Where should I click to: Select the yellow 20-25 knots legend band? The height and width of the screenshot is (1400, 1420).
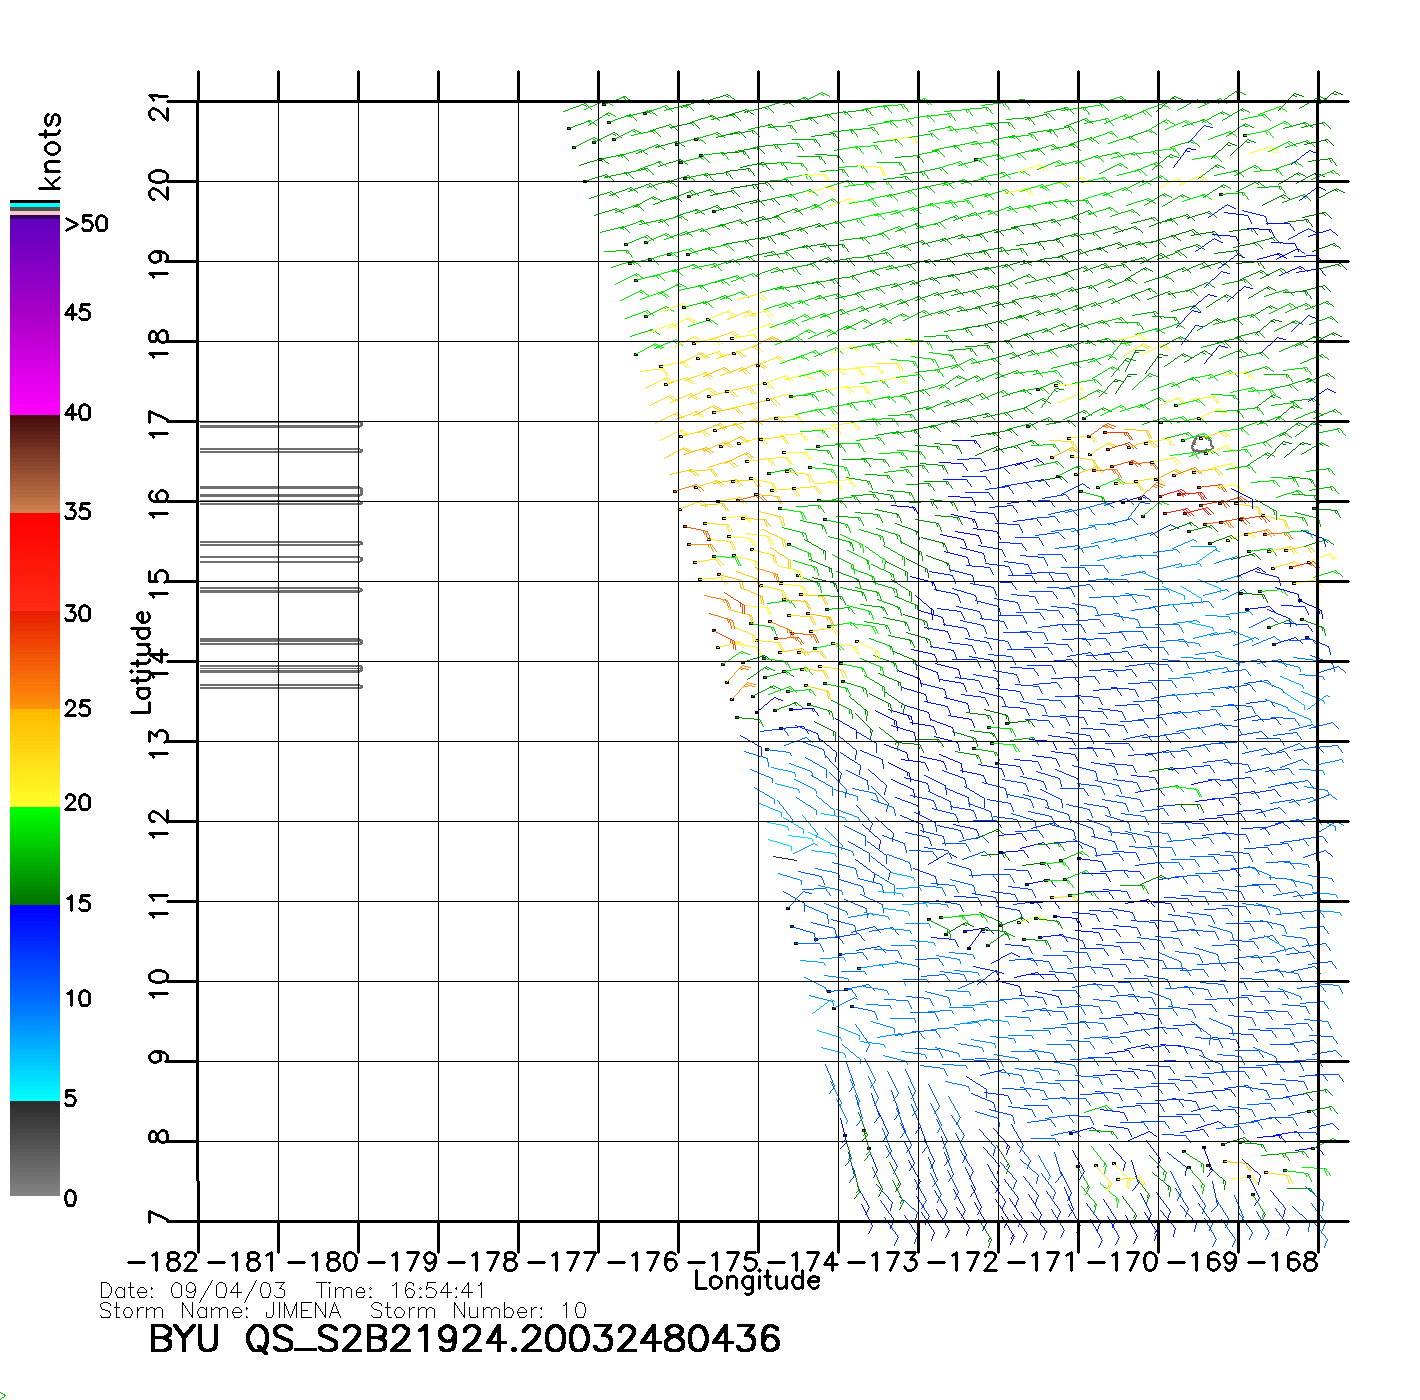tap(34, 757)
